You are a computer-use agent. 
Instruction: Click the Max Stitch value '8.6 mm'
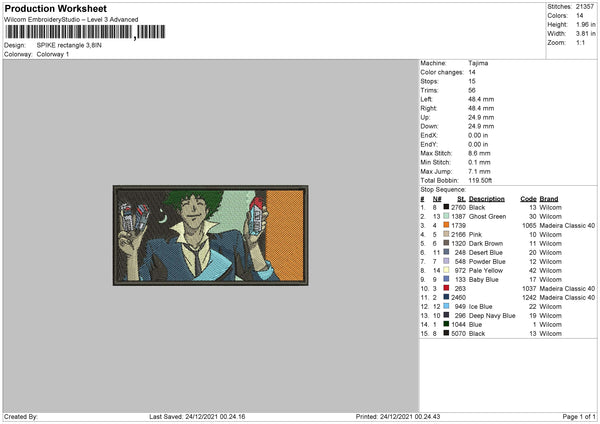479,153
